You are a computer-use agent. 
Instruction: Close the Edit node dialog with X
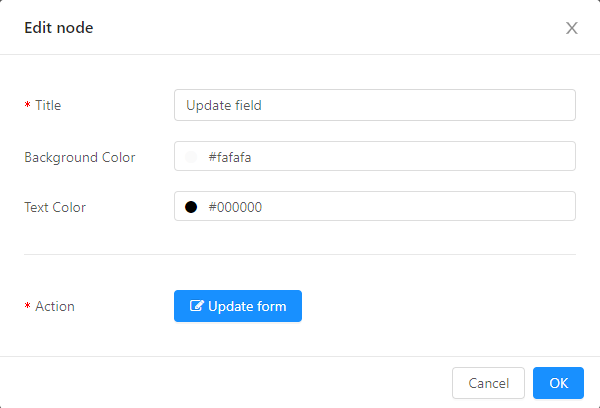coord(572,28)
